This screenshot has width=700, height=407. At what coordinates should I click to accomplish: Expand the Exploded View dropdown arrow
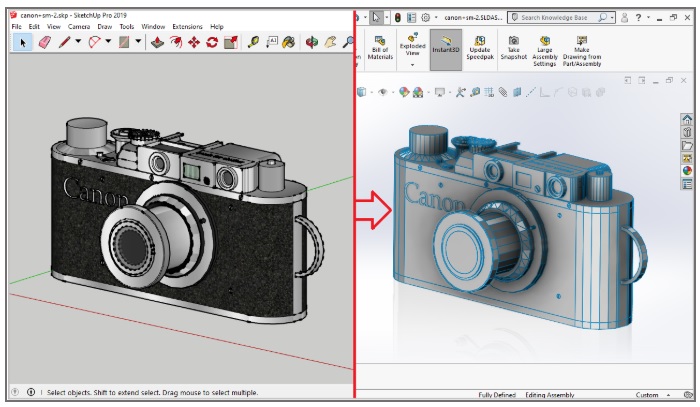(412, 65)
